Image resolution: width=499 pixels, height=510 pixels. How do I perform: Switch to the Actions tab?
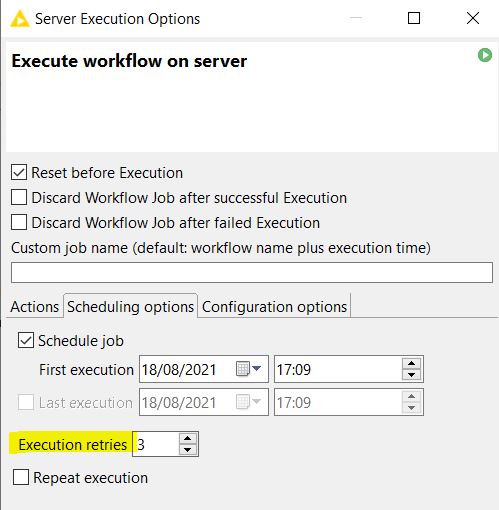pos(35,307)
